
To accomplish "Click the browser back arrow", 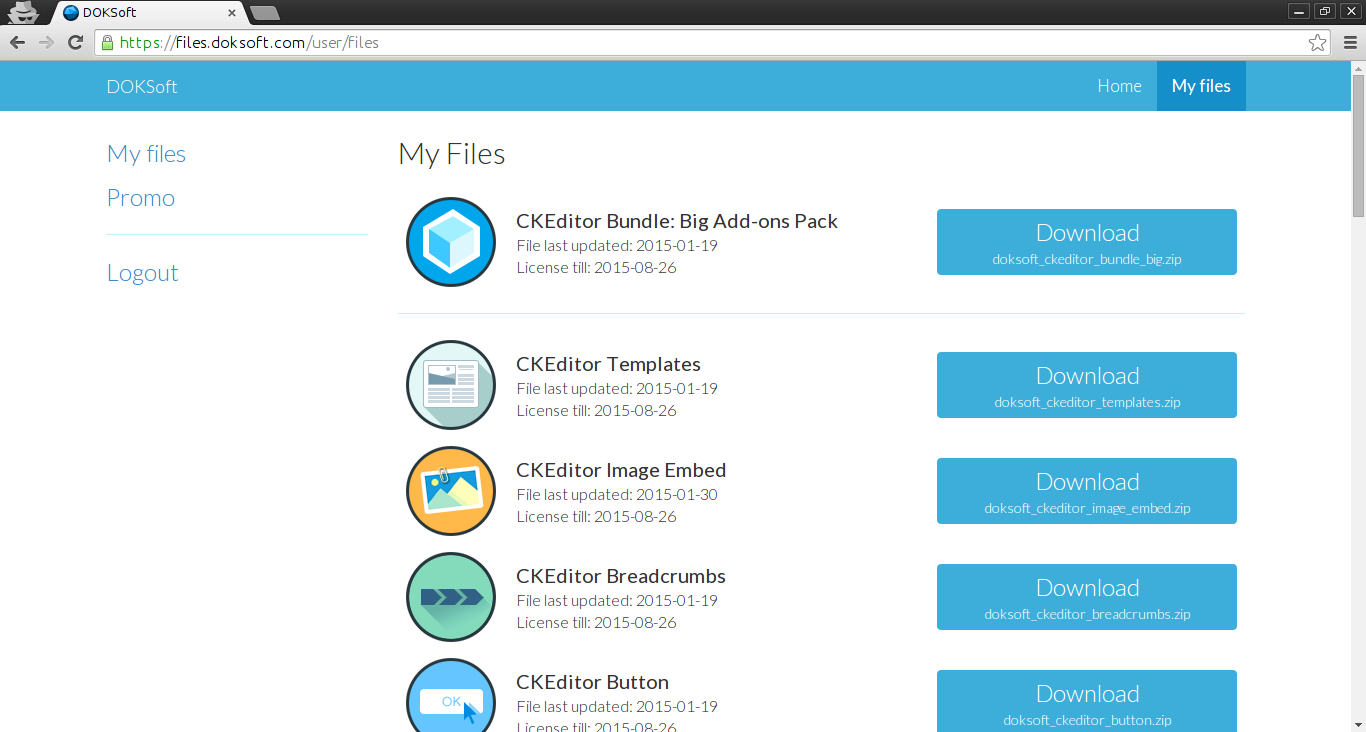I will 17,42.
